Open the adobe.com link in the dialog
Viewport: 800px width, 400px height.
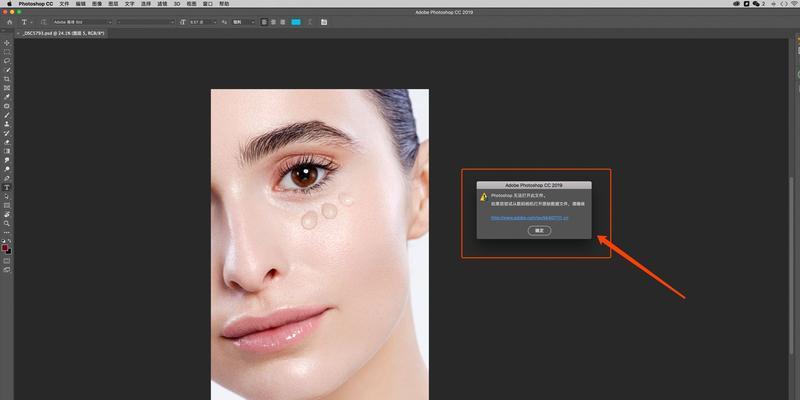pos(530,218)
